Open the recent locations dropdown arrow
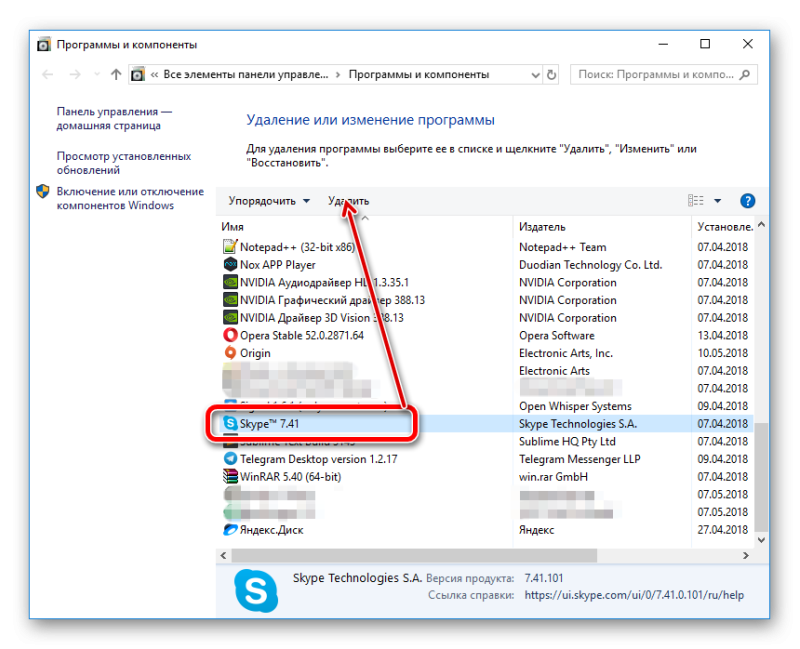 pos(97,74)
